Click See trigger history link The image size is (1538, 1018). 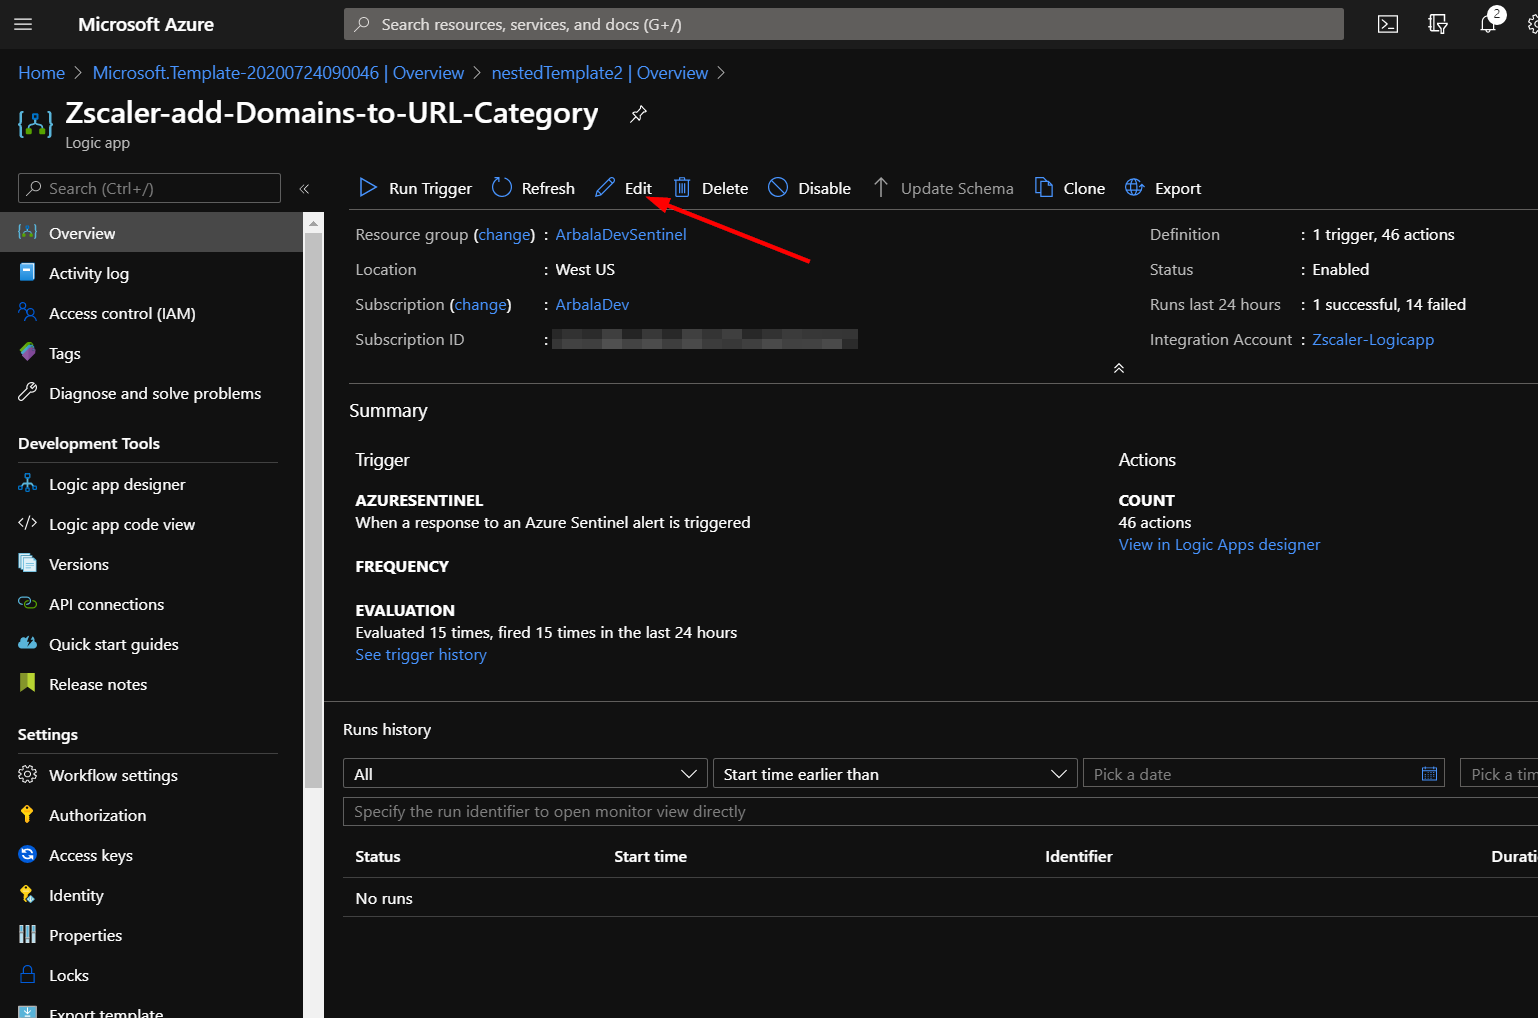pyautogui.click(x=421, y=654)
